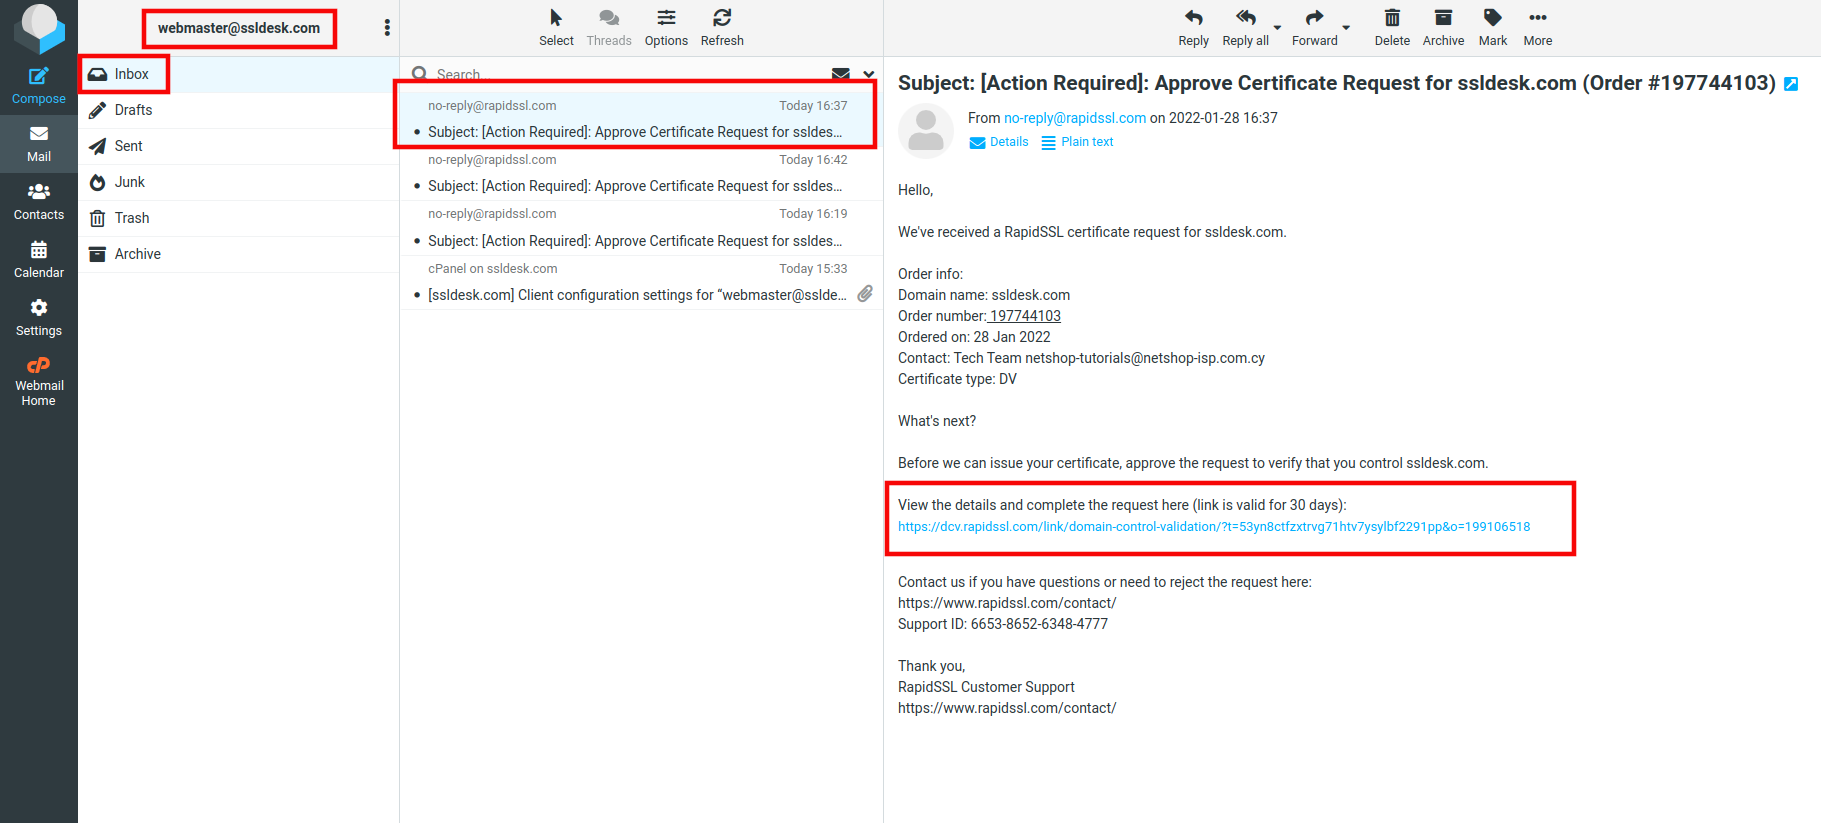Click the Roundcube logo
Viewport: 1821px width, 823px height.
(39, 28)
